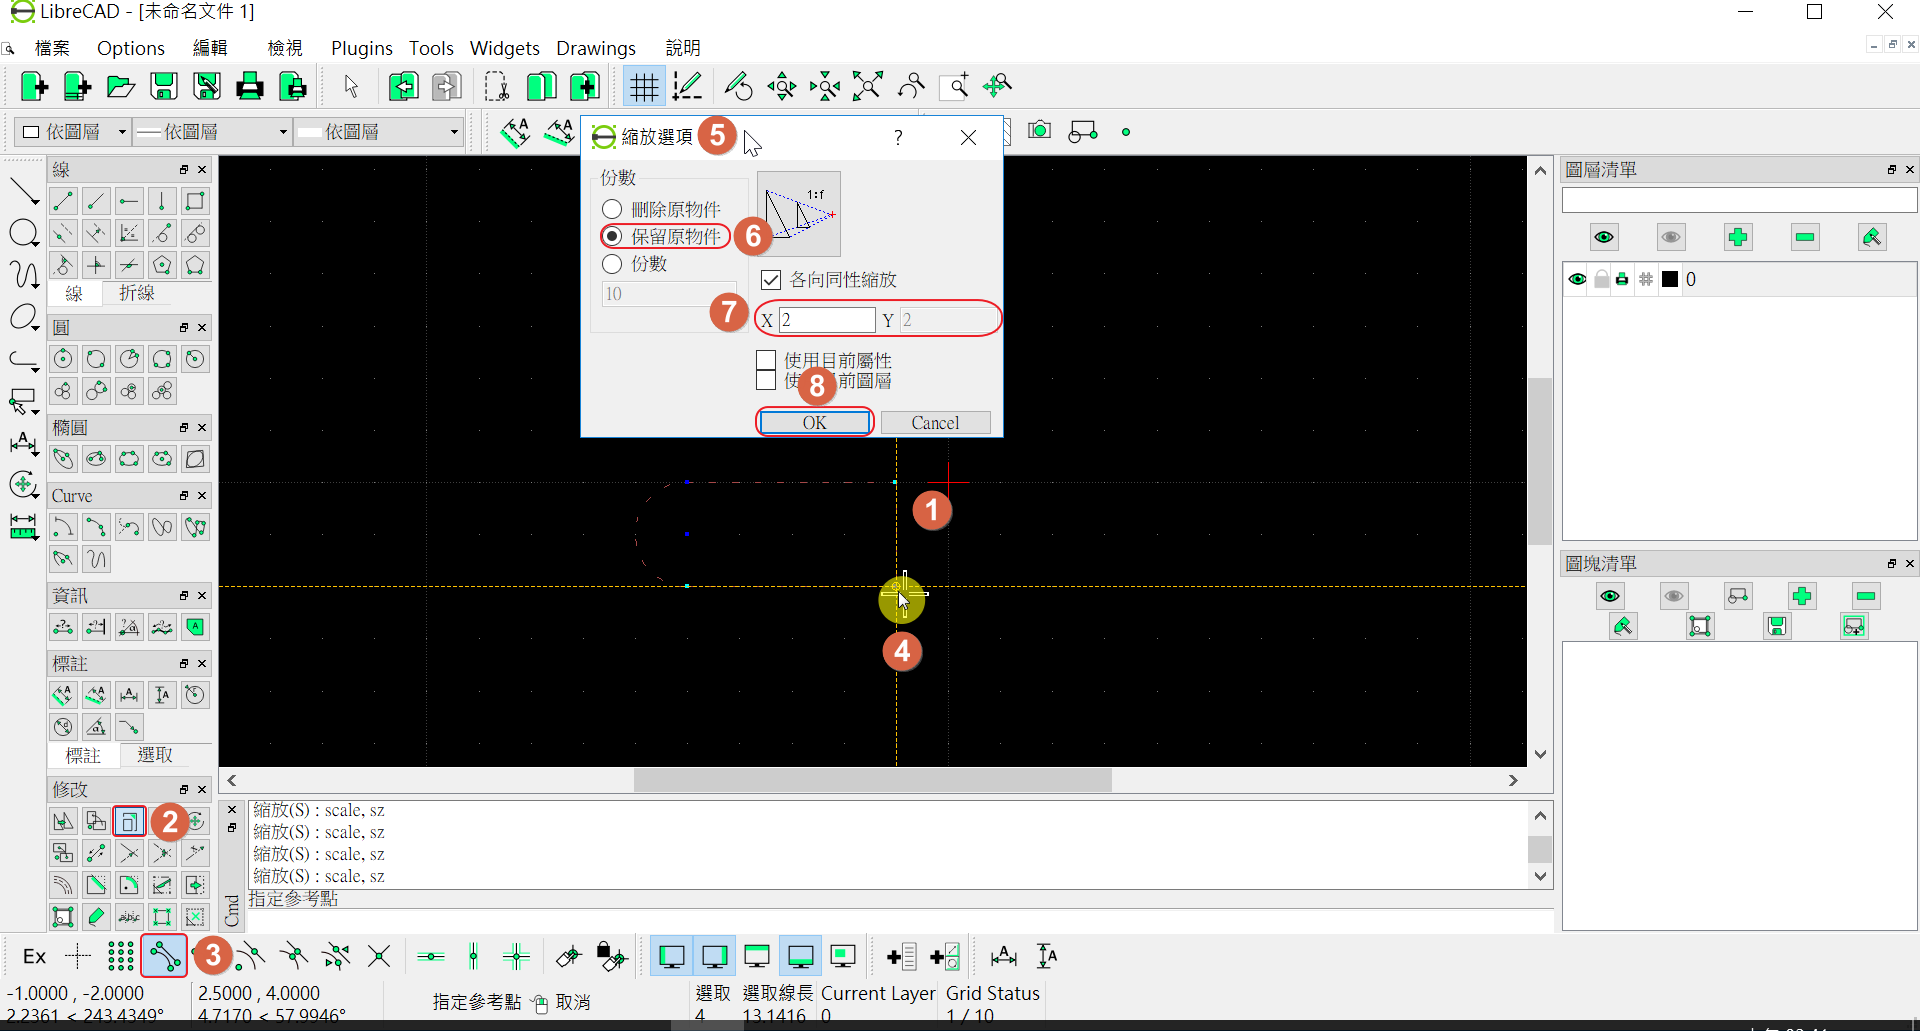The image size is (1920, 1031).
Task: Click the X scale factor input field
Action: [827, 320]
